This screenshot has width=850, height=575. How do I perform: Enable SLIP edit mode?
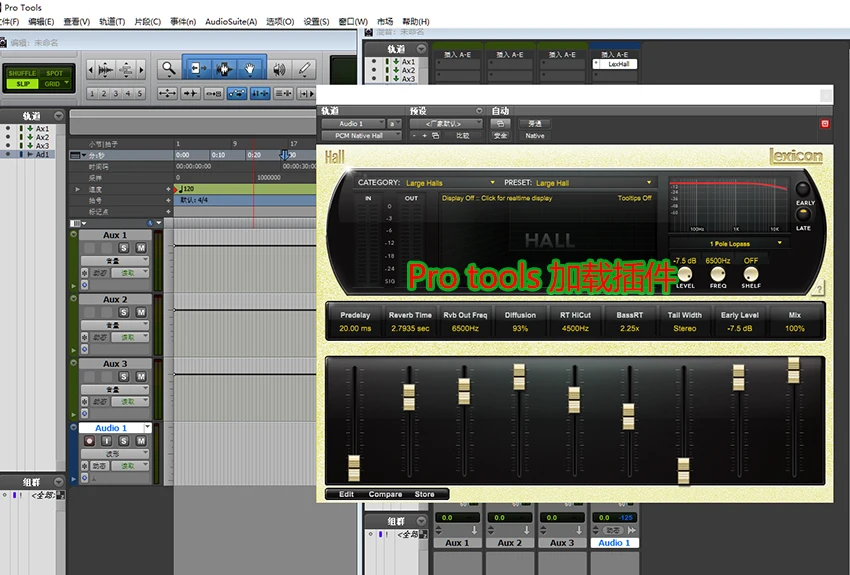coord(23,84)
